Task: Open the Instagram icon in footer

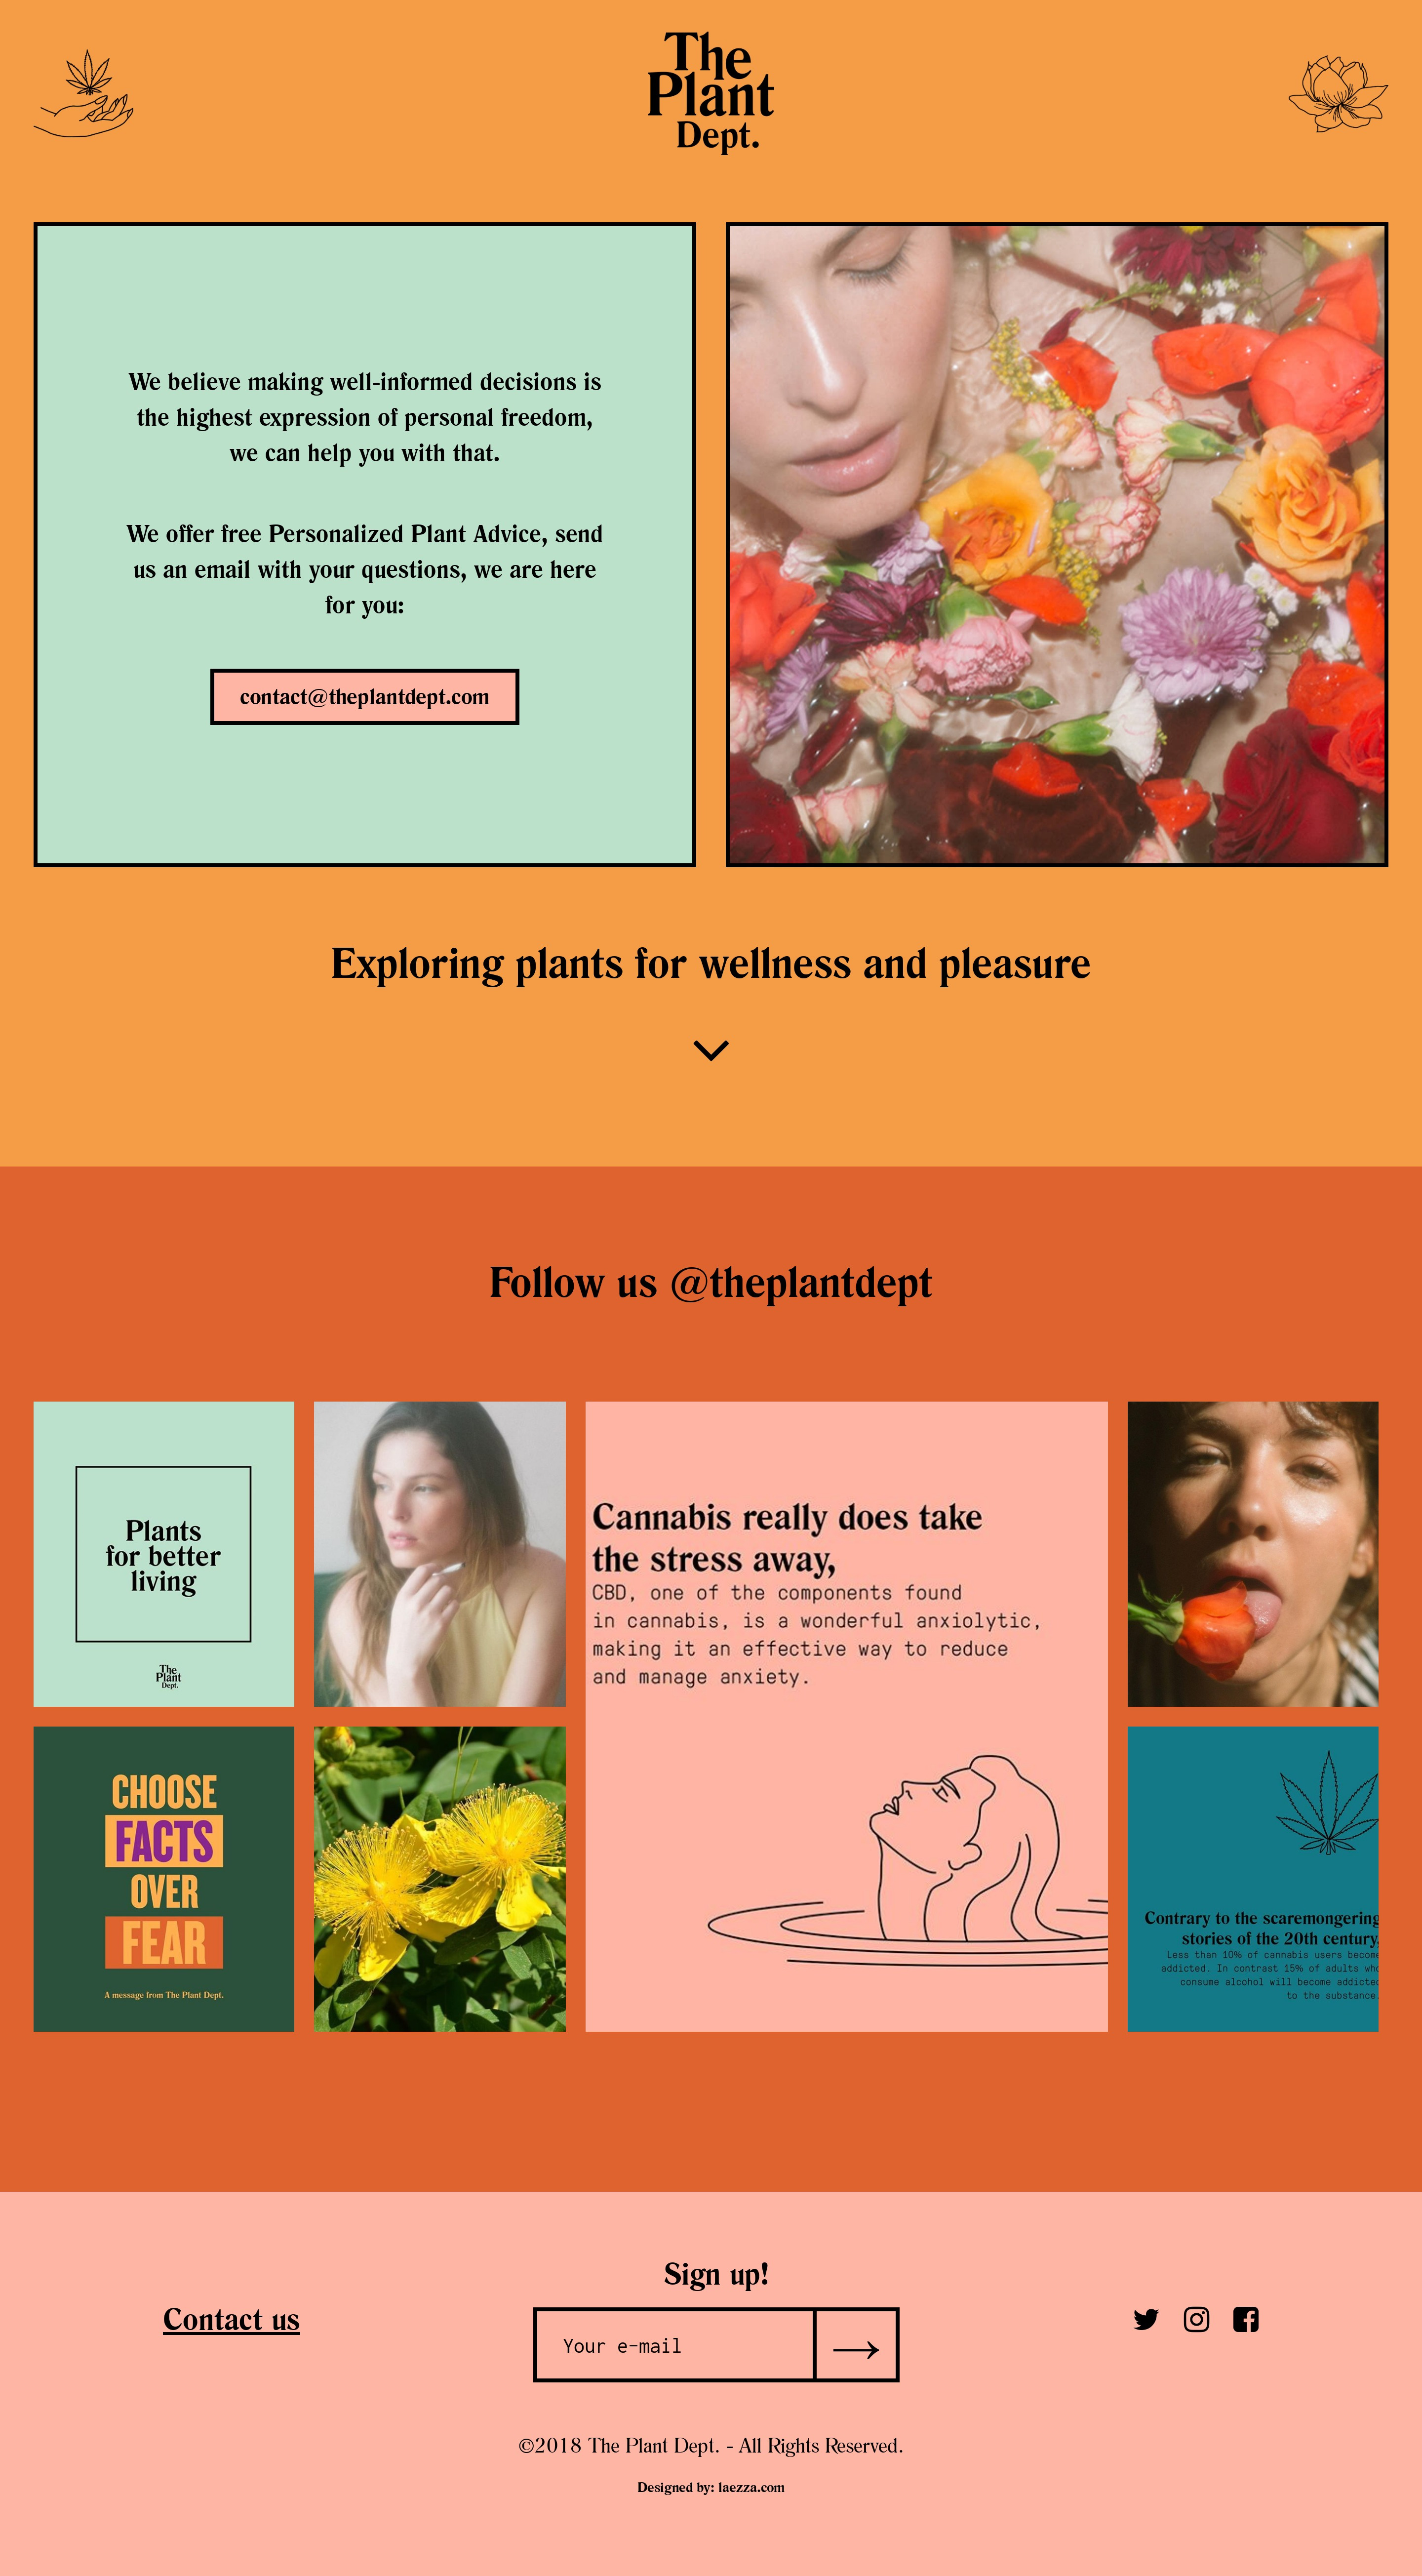Action: tap(1196, 2319)
